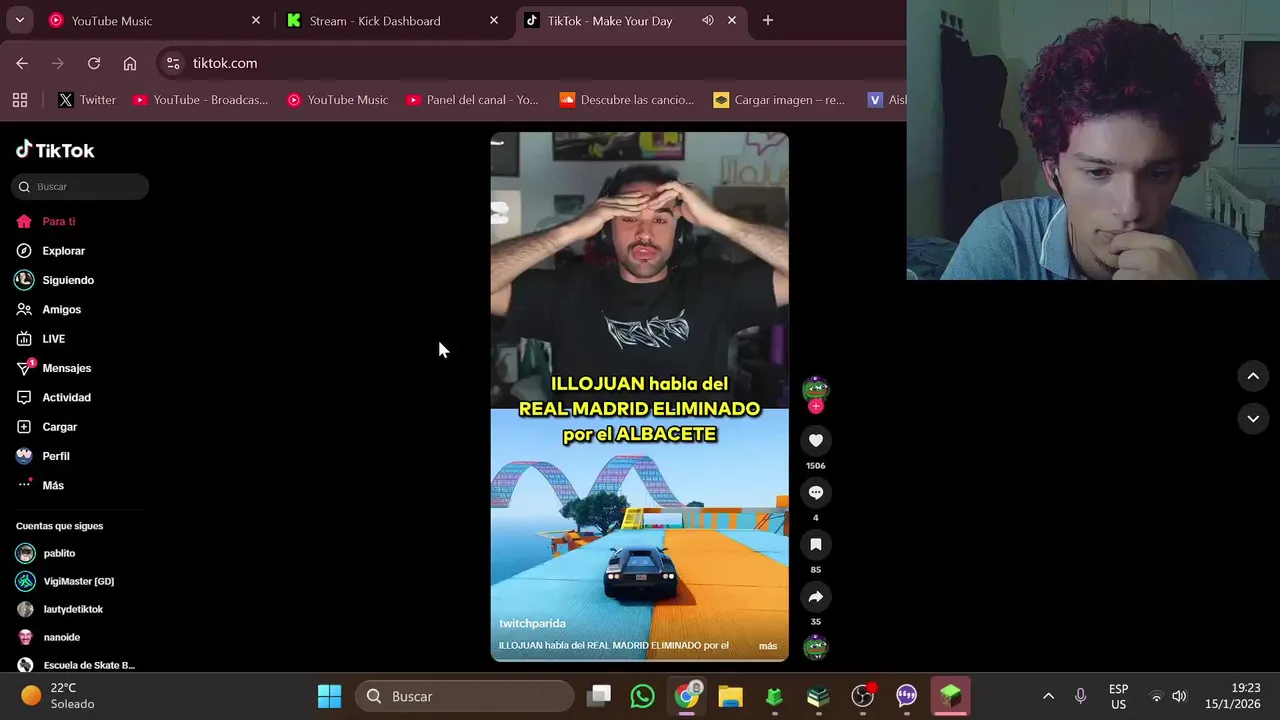The height and width of the screenshot is (720, 1280).
Task: Click the TikTok logo
Action: pos(55,150)
